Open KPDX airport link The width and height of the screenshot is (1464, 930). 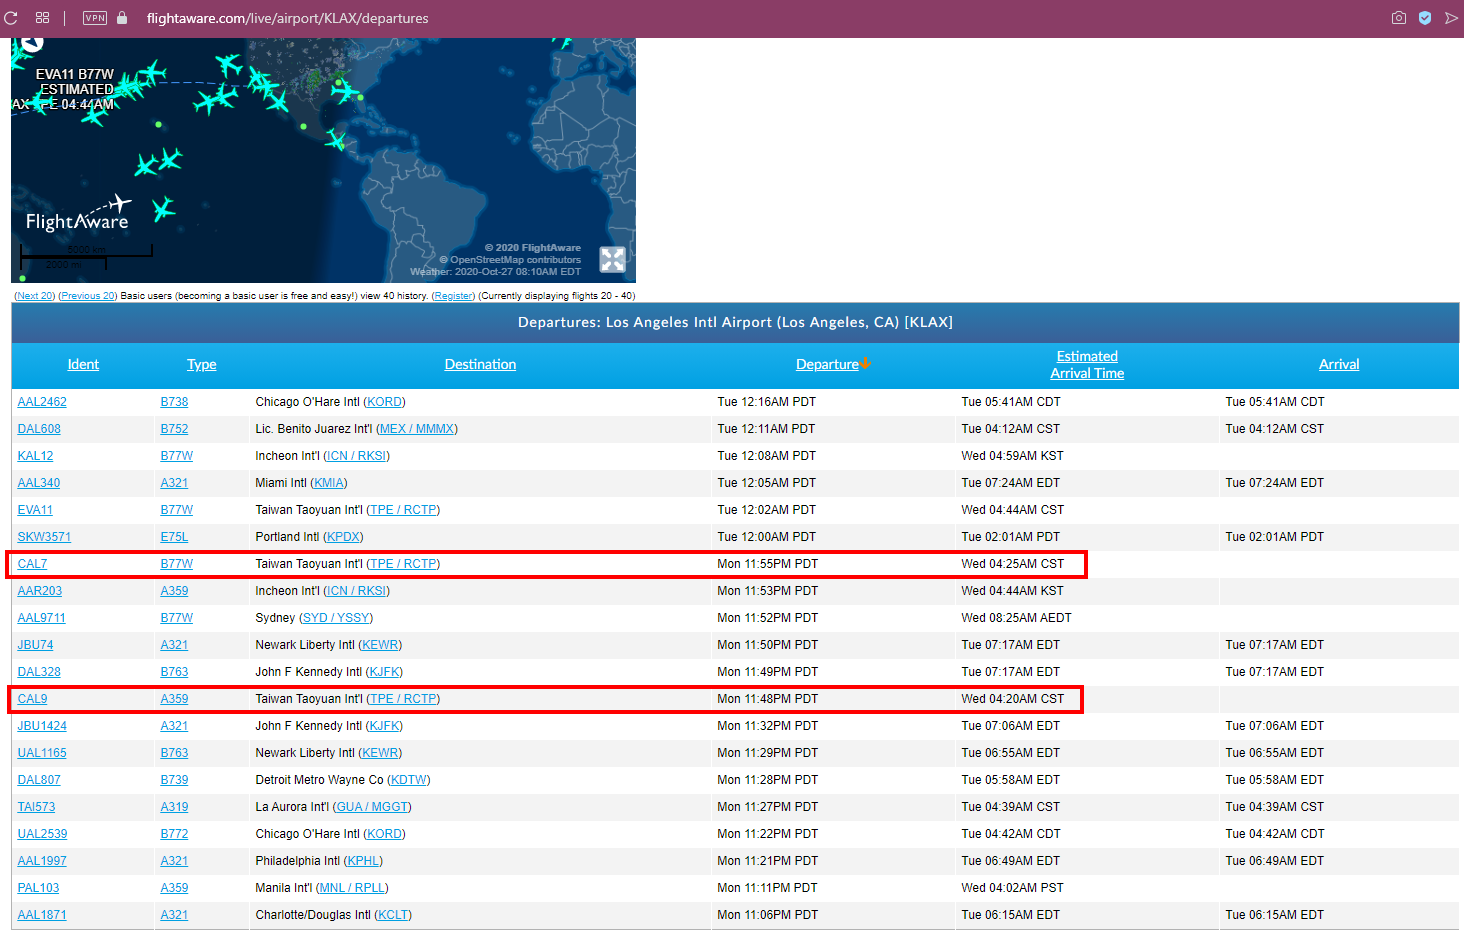[345, 537]
